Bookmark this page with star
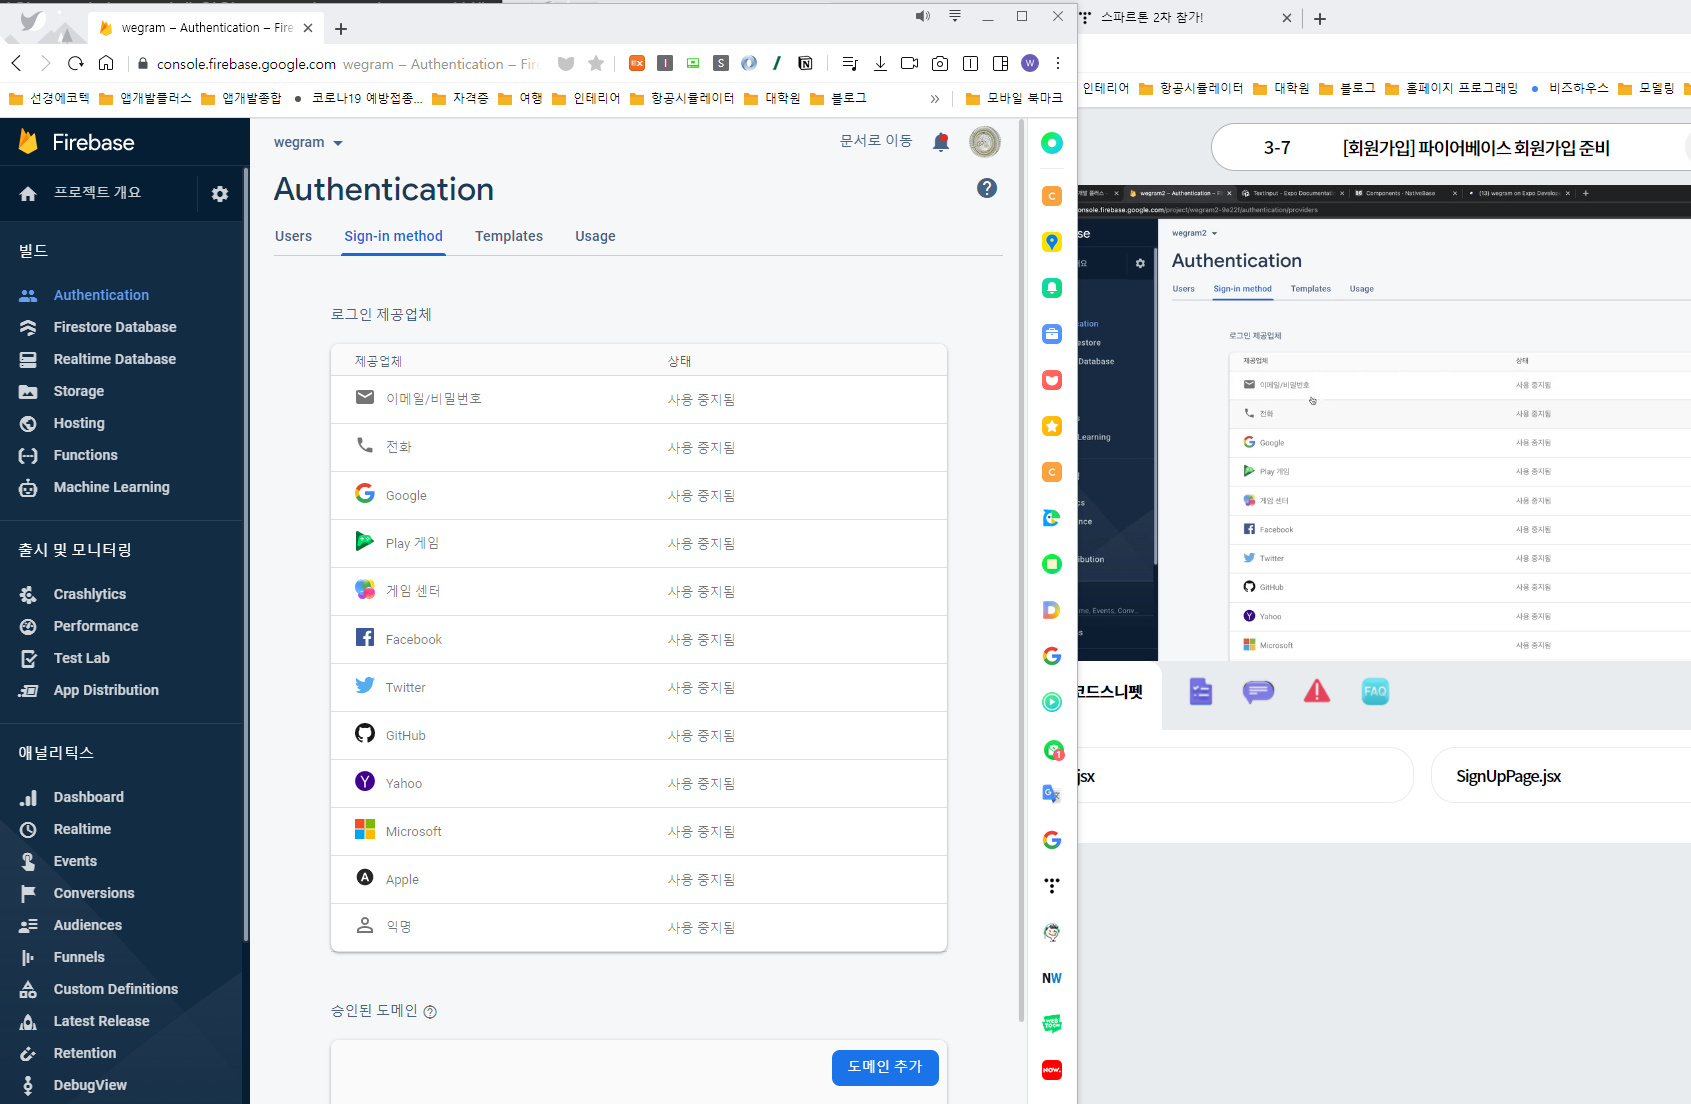The height and width of the screenshot is (1104, 1691). pyautogui.click(x=596, y=63)
